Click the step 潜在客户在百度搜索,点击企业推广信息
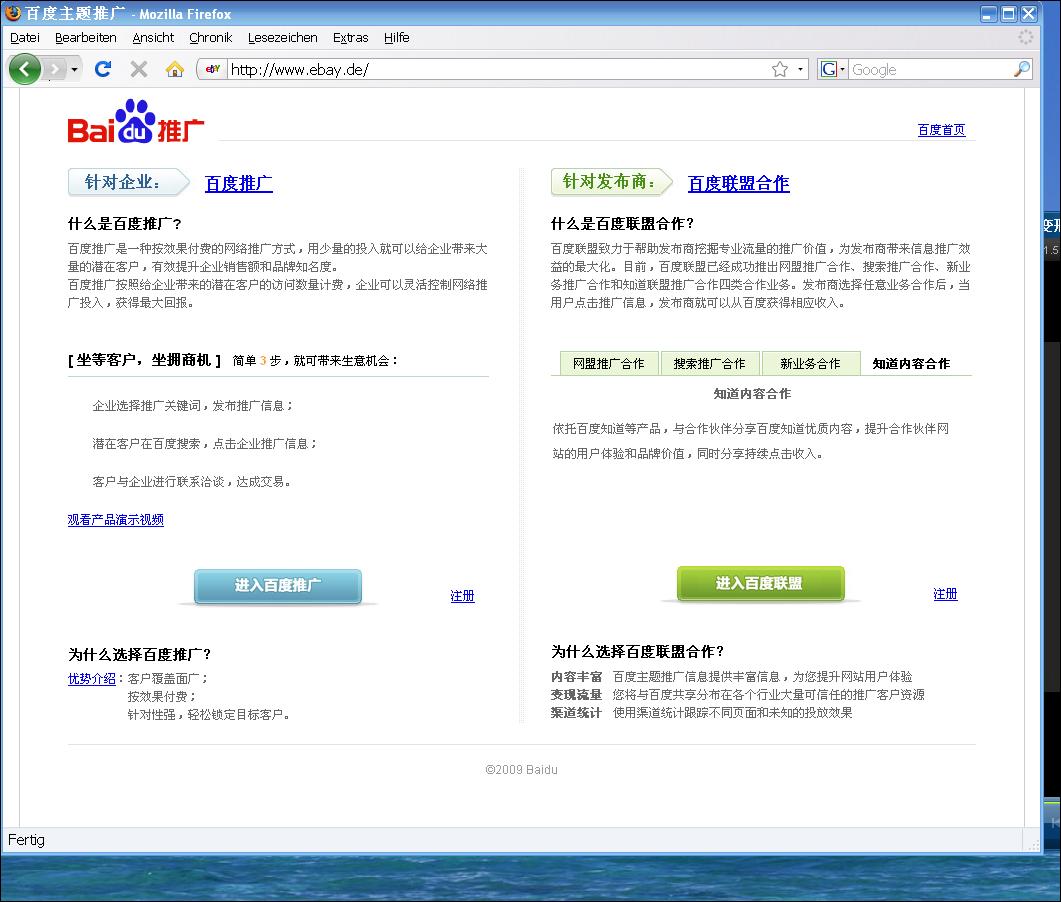1061x902 pixels. 205,444
